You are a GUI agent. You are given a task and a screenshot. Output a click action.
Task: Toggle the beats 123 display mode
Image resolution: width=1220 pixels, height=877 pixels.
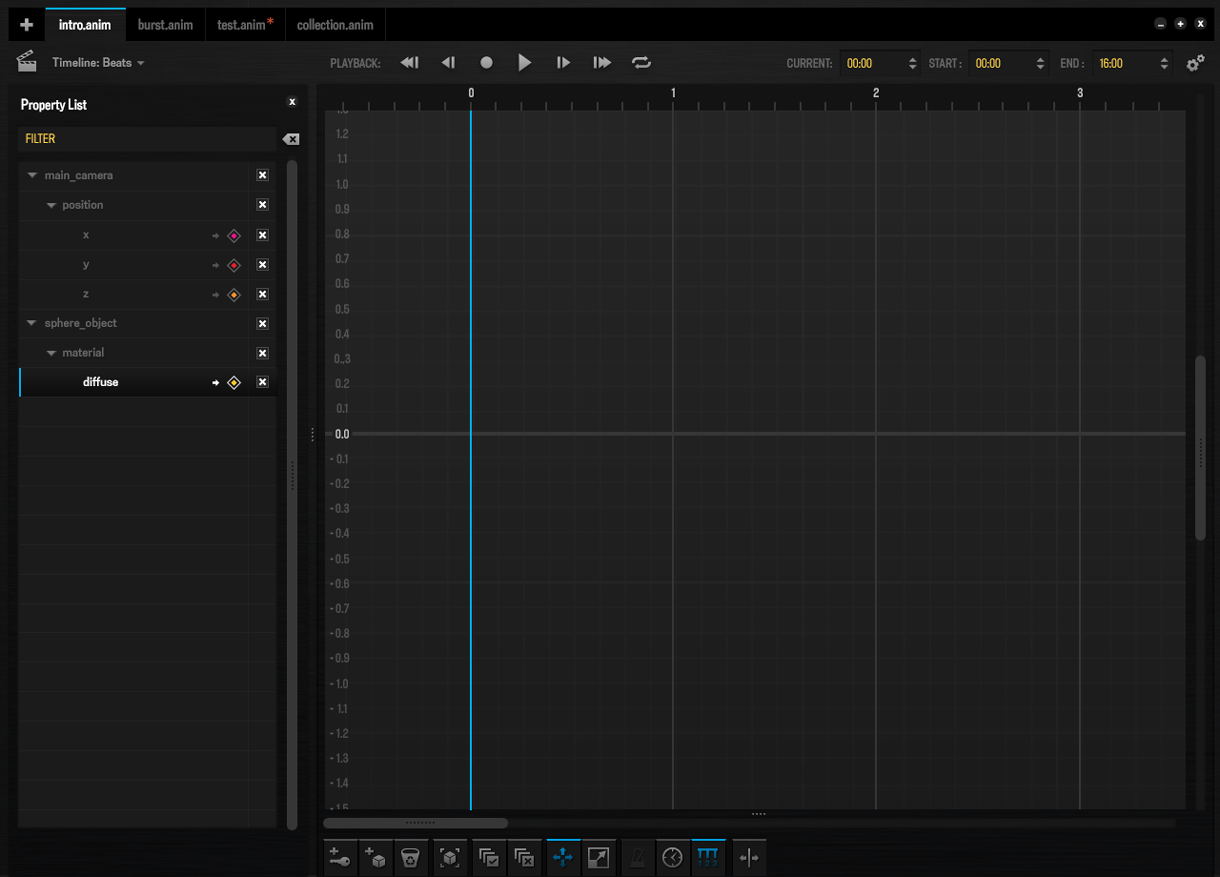point(708,857)
